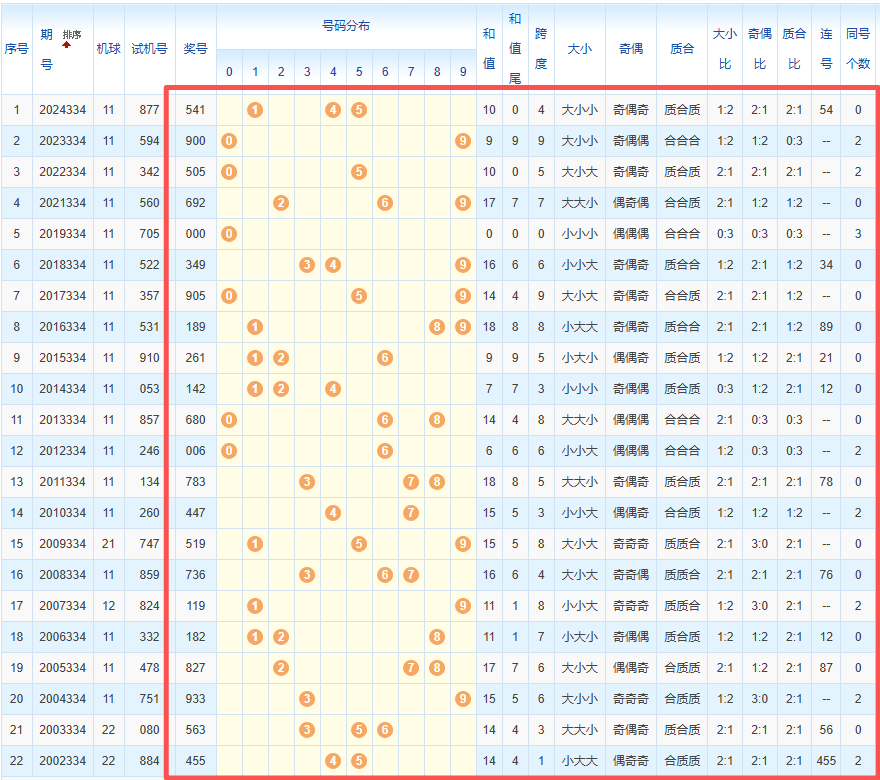The image size is (880, 780).
Task: Click the 排序 sort label in the header
Action: 72,34
